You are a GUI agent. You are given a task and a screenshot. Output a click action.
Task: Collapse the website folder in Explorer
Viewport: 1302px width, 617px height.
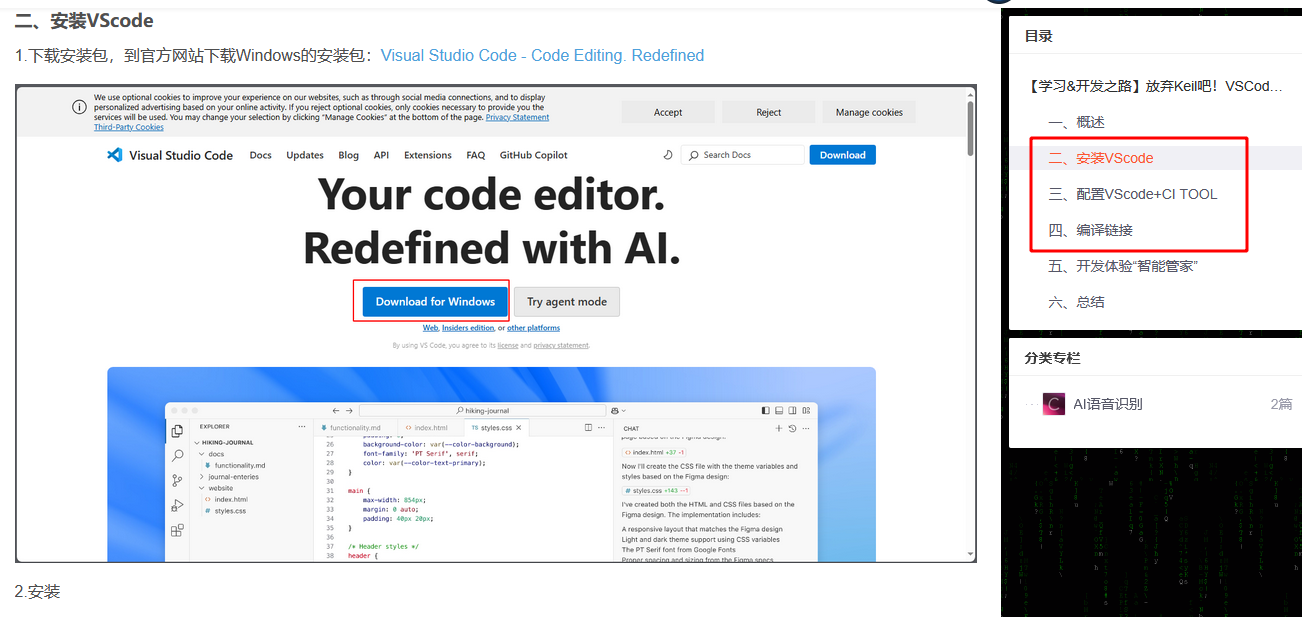pos(218,488)
